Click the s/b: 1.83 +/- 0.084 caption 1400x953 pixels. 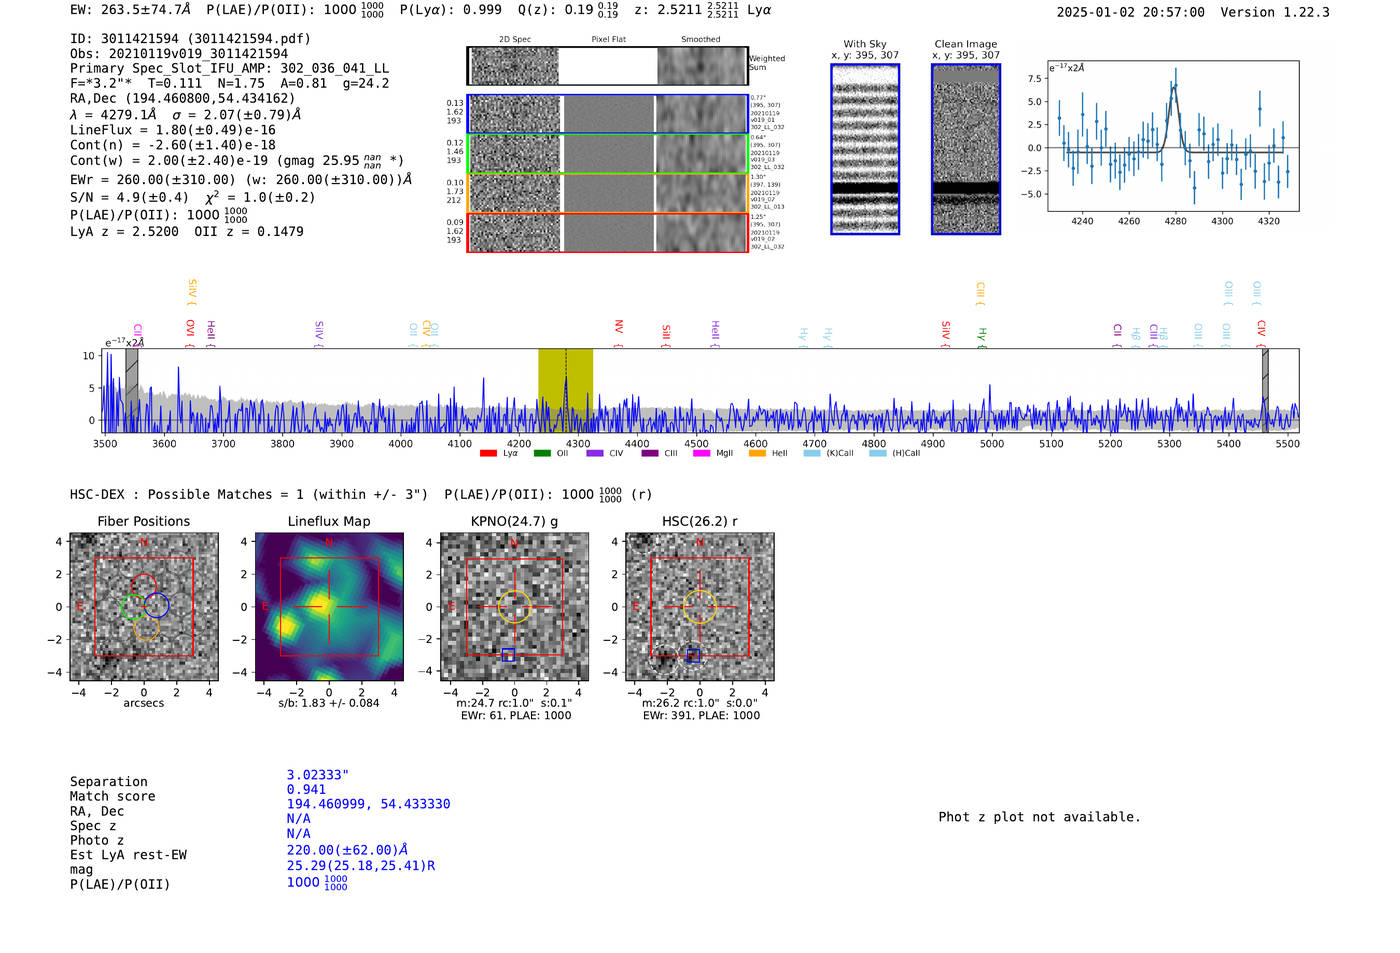tap(329, 703)
